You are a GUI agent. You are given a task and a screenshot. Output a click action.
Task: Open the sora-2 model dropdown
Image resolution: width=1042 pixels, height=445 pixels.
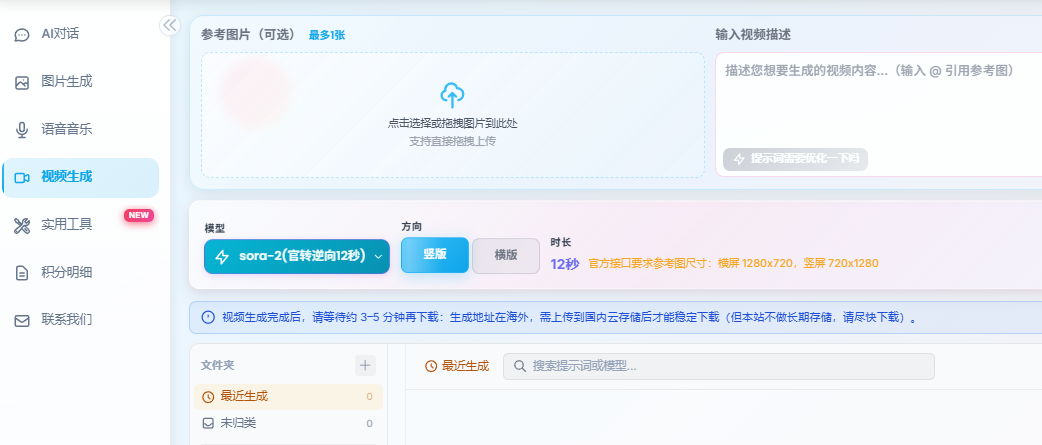(297, 256)
